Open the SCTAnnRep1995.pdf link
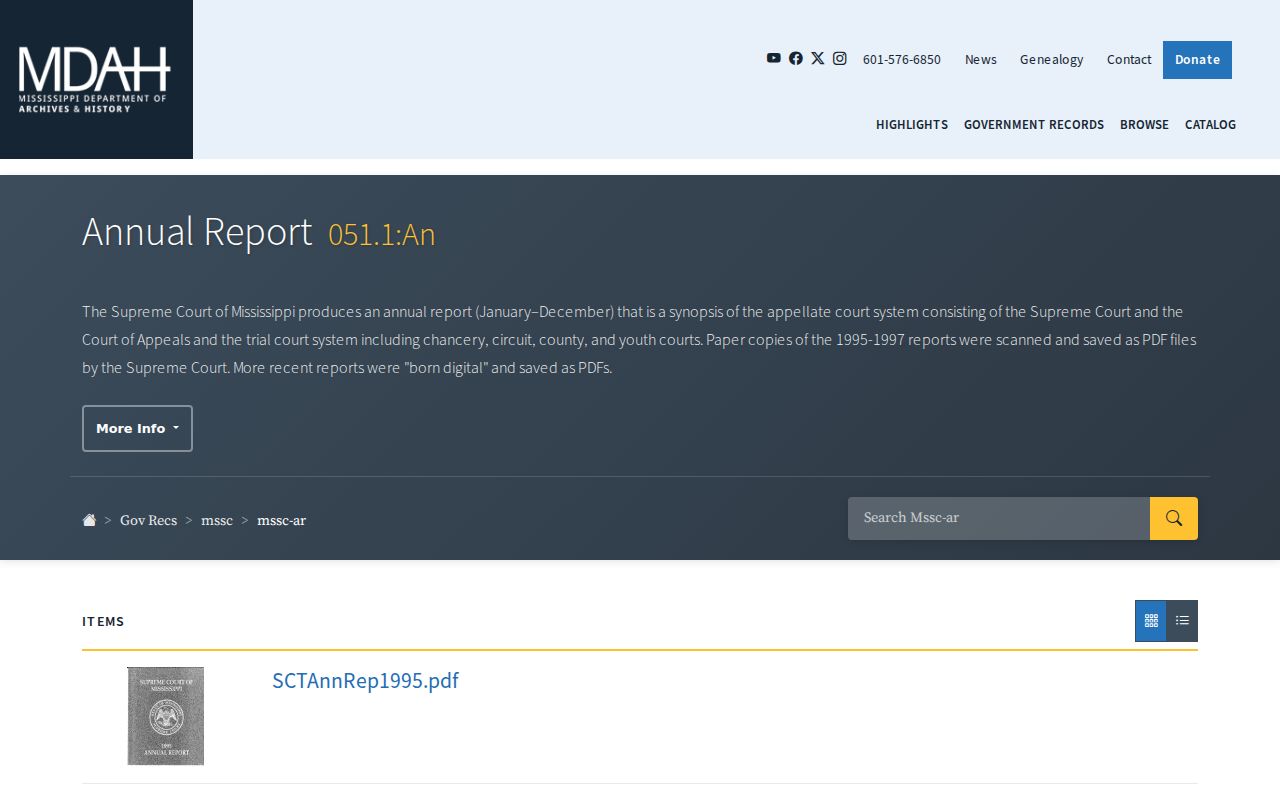Screen dimensions: 1280x800 (365, 680)
